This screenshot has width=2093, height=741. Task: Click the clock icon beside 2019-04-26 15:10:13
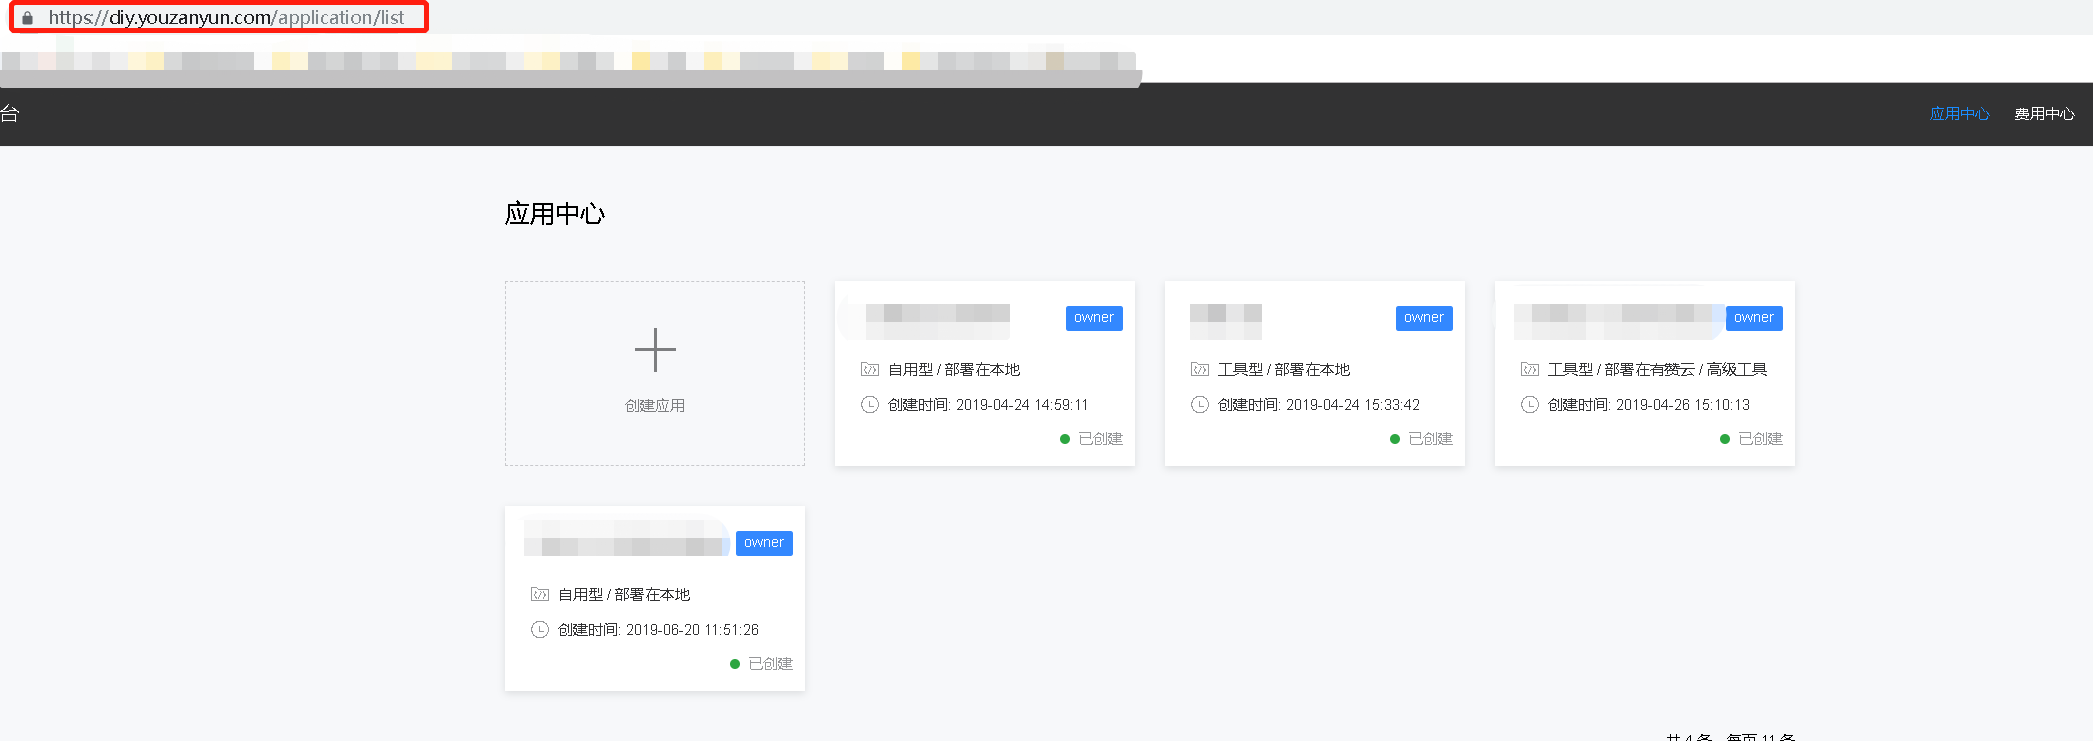(1530, 404)
